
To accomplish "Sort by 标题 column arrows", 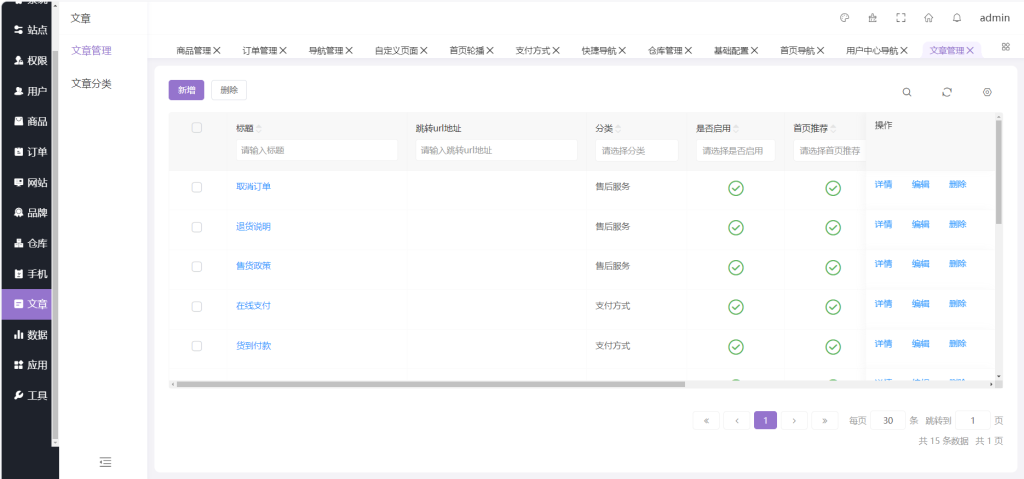I will [x=259, y=128].
